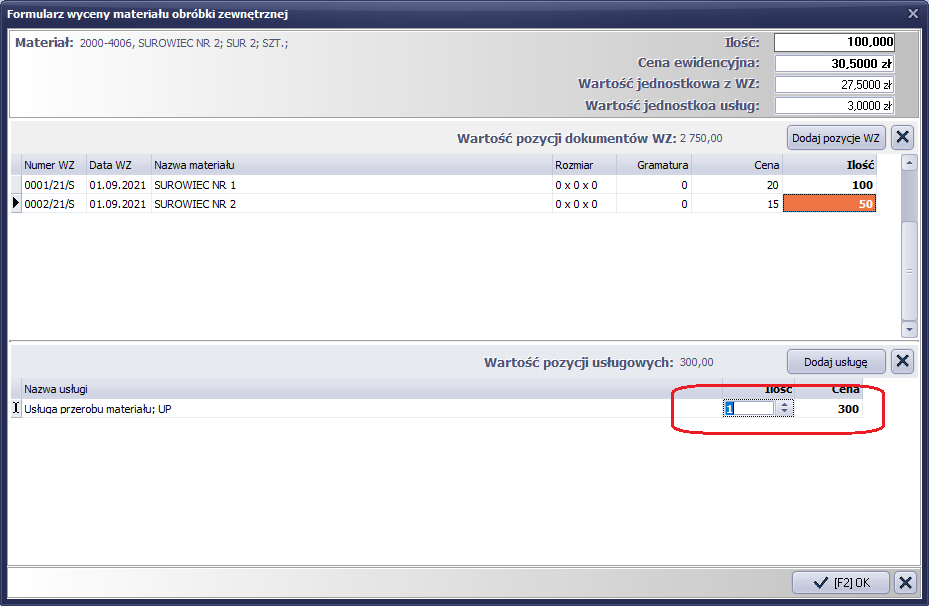Click the Nazwa materiału column header

(x=350, y=165)
